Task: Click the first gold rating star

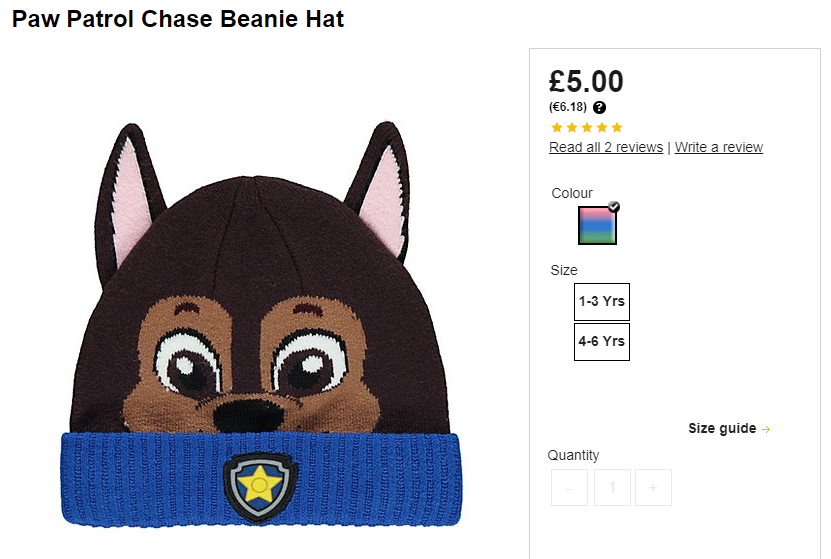Action: tap(556, 127)
